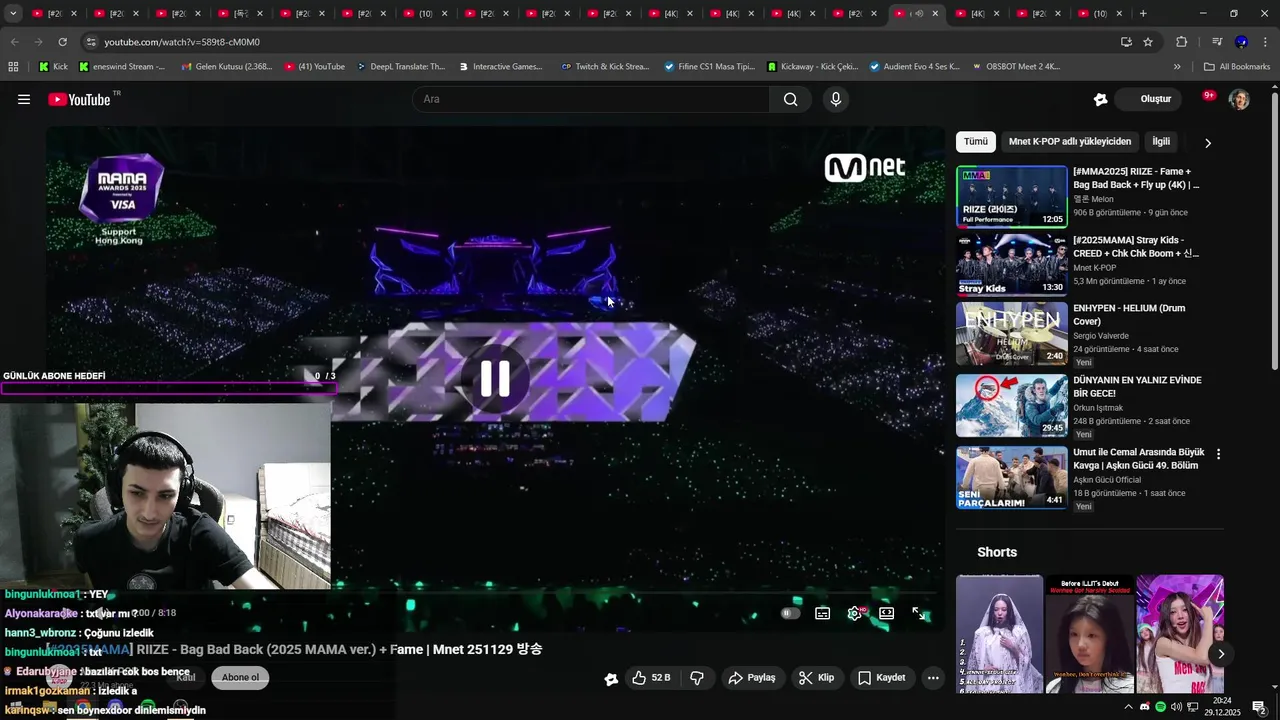The image size is (1280, 720).
Task: Close the active YouTube tab
Action: tap(935, 14)
